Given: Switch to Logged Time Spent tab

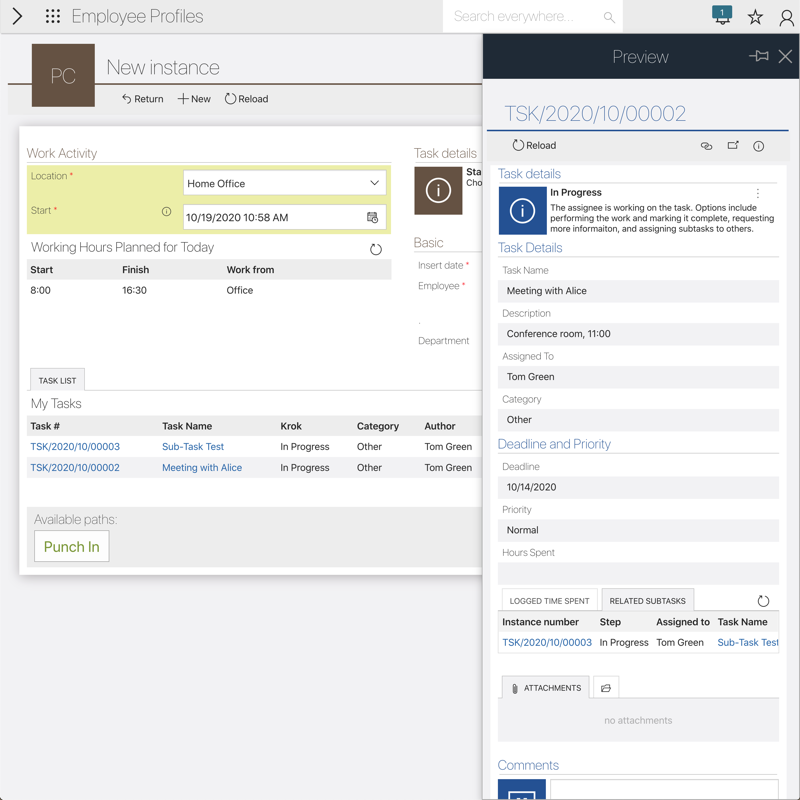Looking at the screenshot, I should 549,601.
